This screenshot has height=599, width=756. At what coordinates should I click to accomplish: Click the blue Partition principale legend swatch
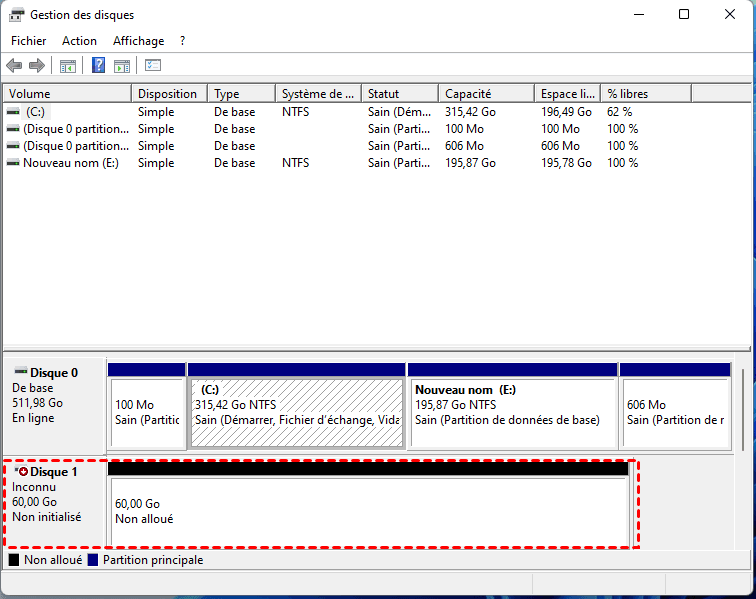[93, 560]
